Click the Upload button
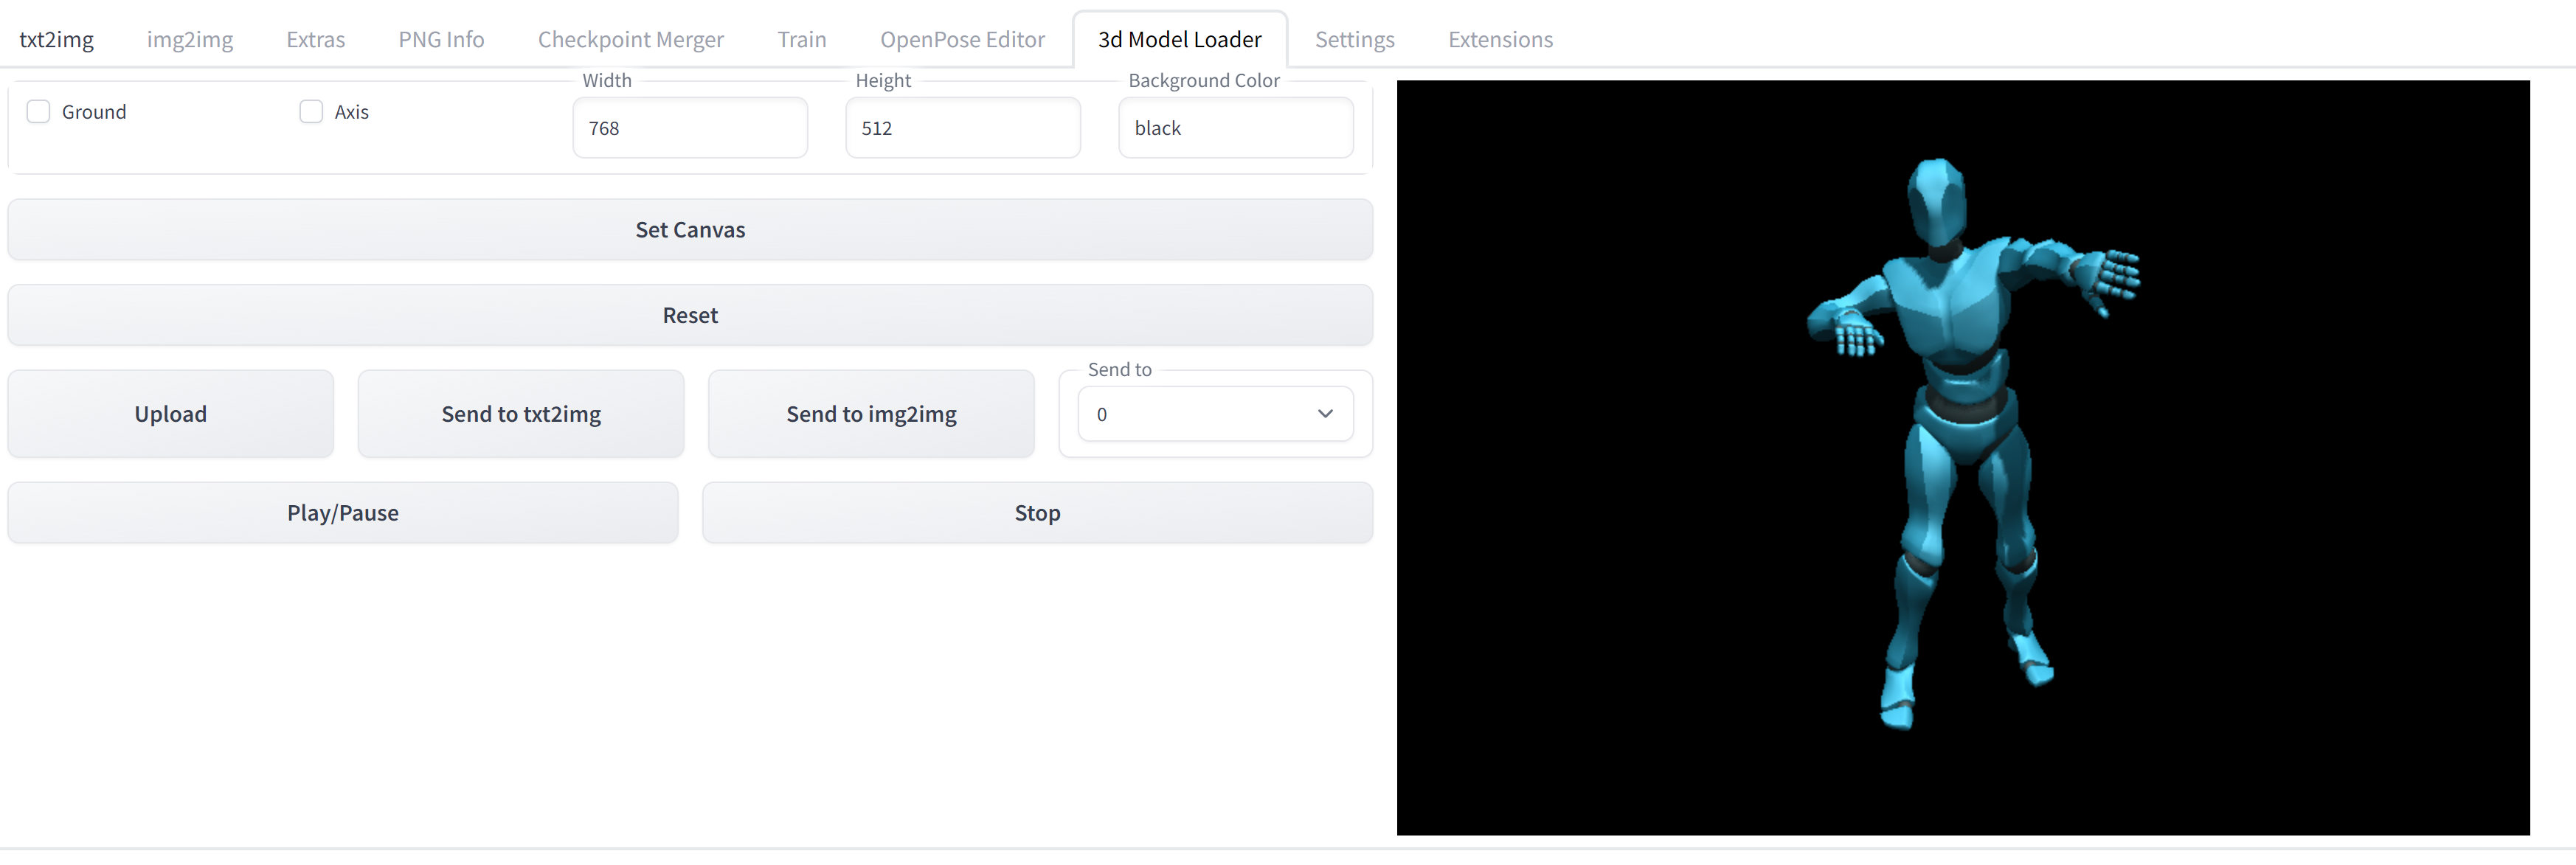 pyautogui.click(x=170, y=413)
